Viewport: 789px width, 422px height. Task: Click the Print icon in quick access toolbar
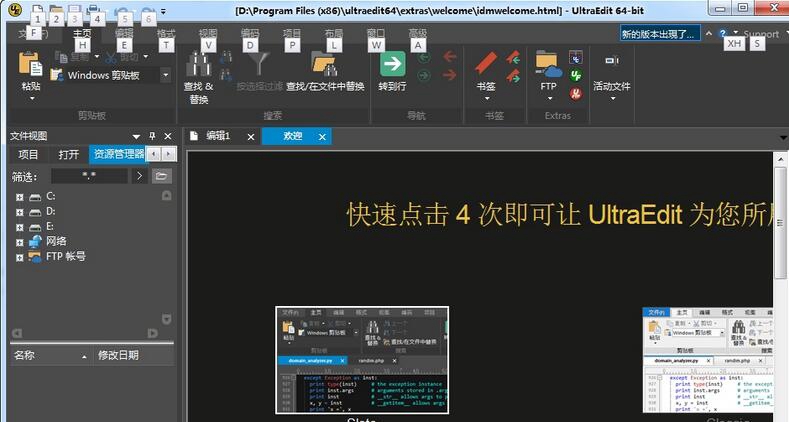click(93, 10)
